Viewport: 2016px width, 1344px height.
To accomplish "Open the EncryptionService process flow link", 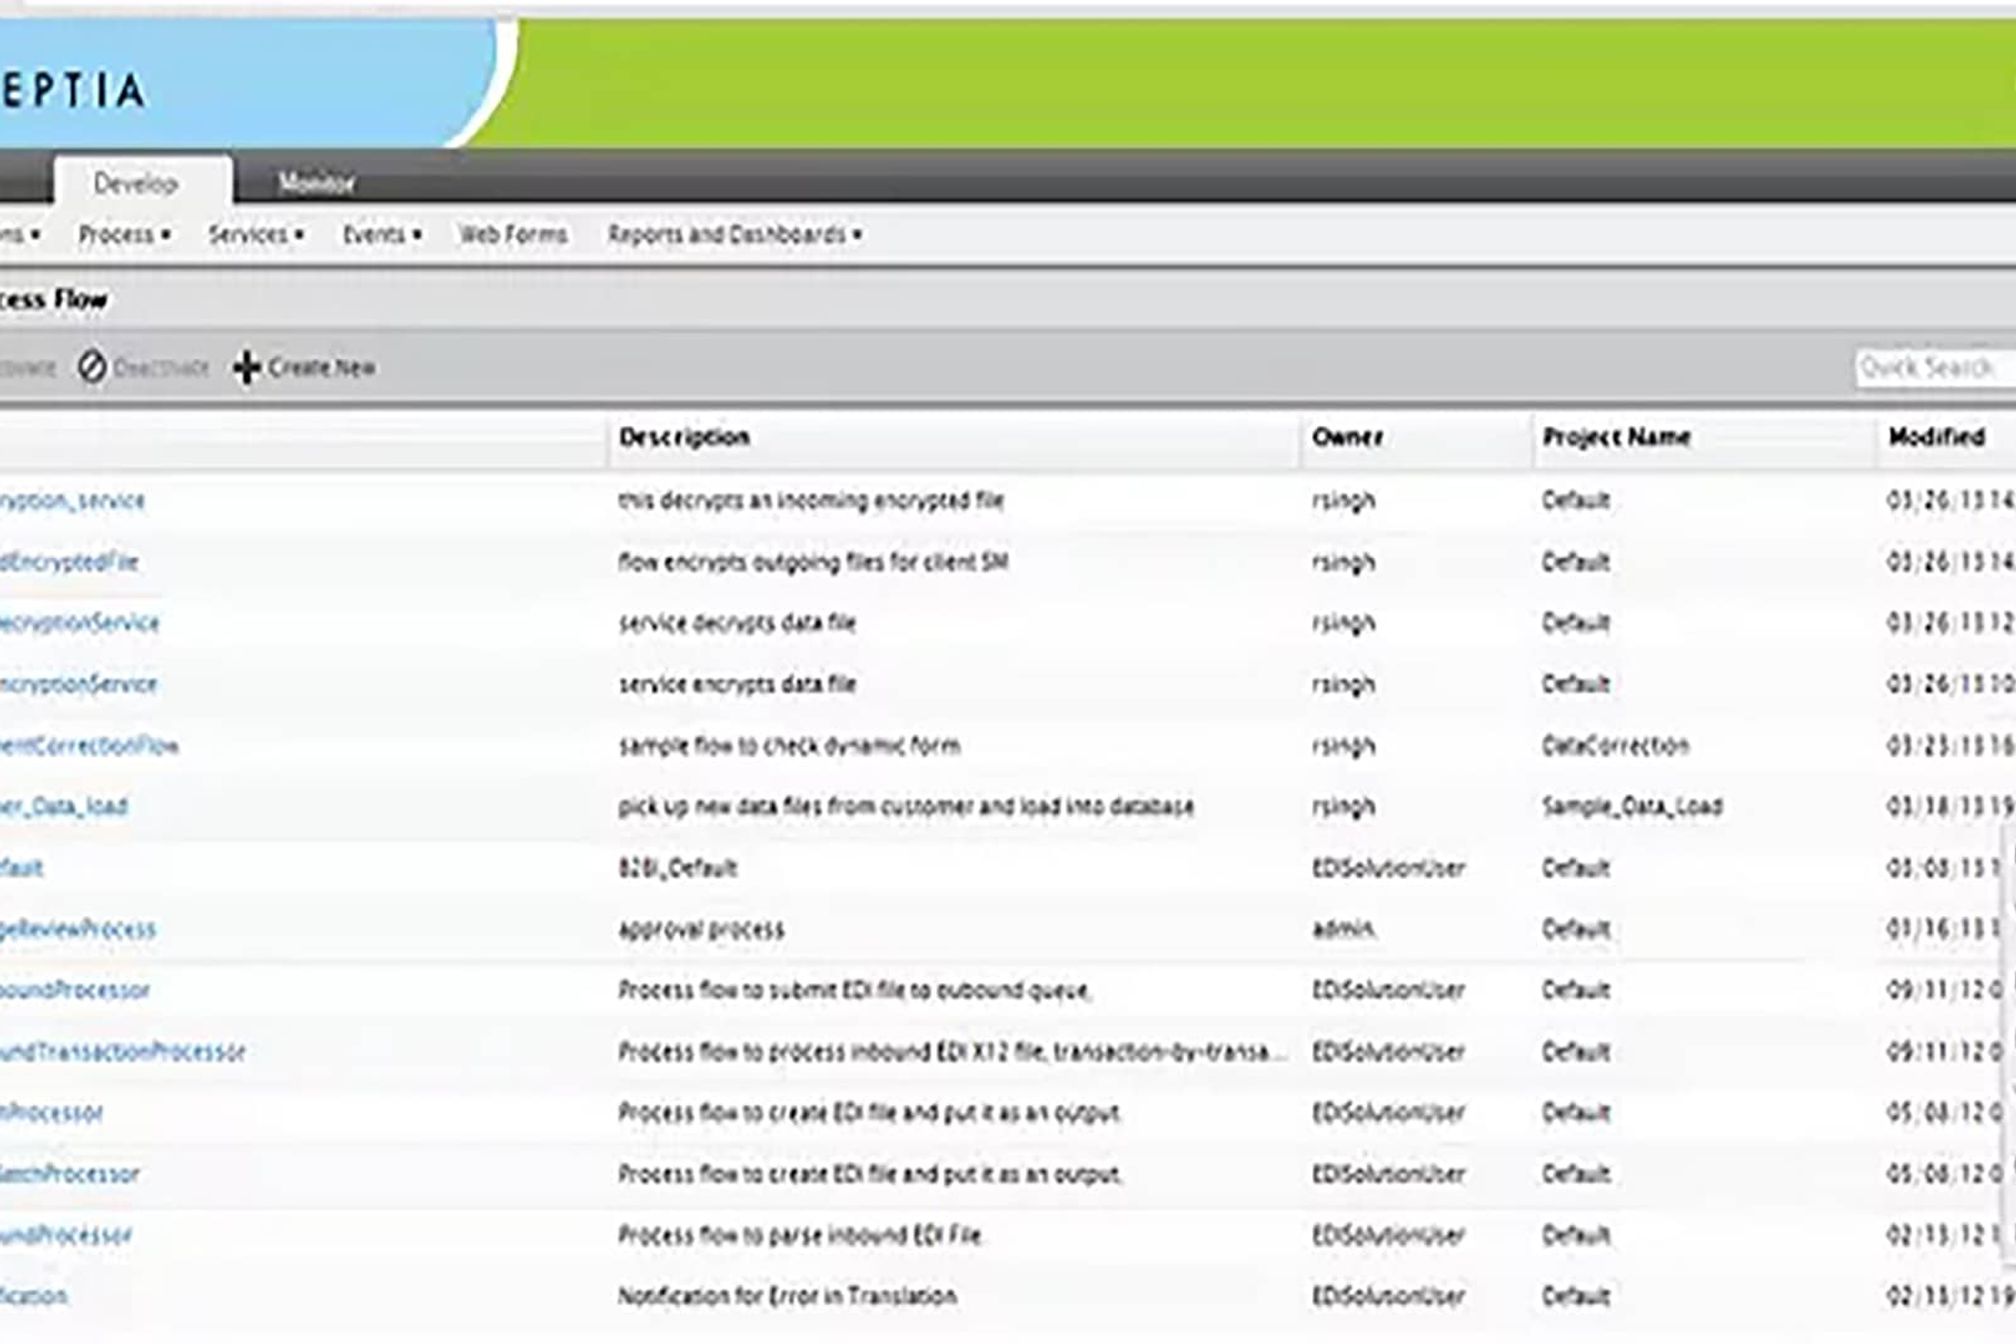I will (x=78, y=684).
